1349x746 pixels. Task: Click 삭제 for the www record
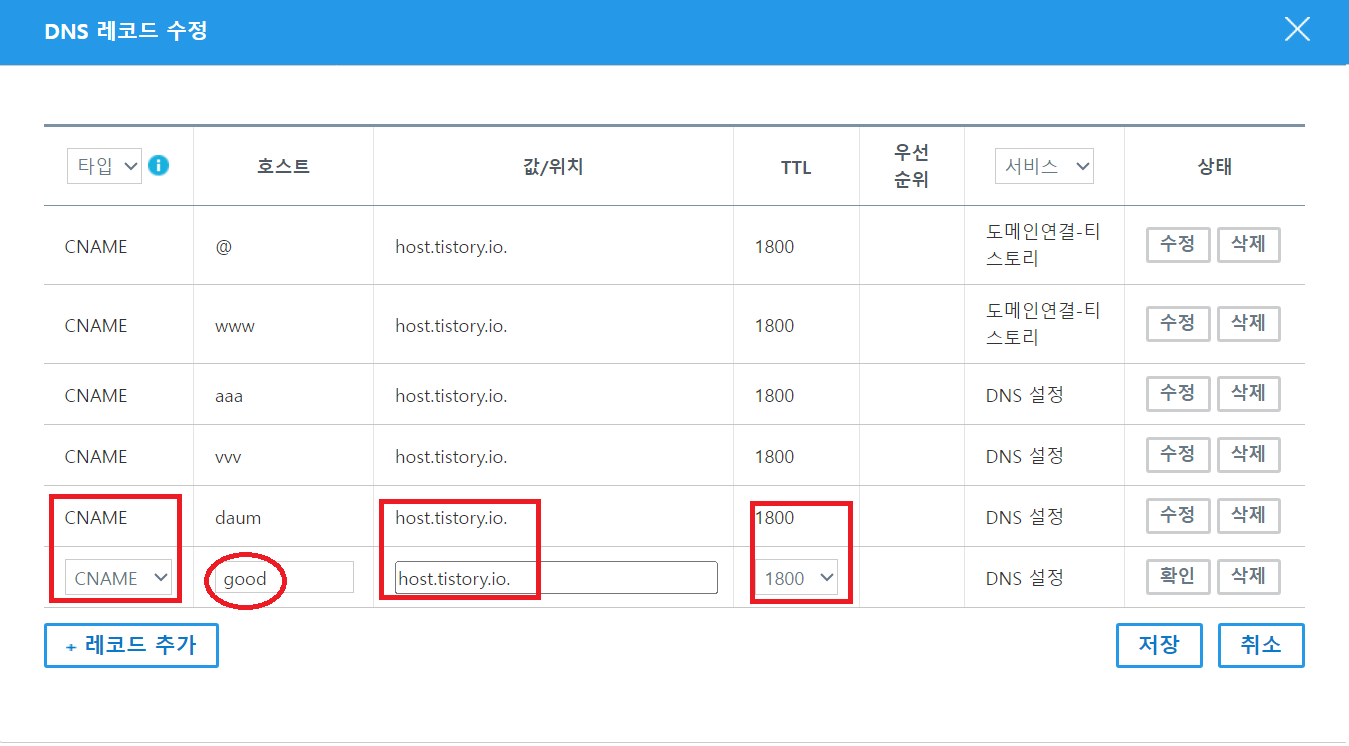coord(1248,324)
